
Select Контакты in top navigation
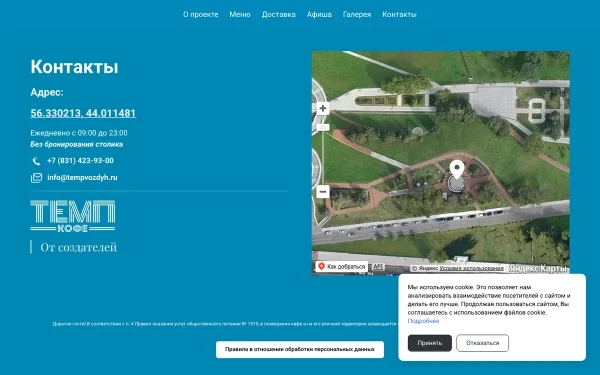tap(399, 15)
